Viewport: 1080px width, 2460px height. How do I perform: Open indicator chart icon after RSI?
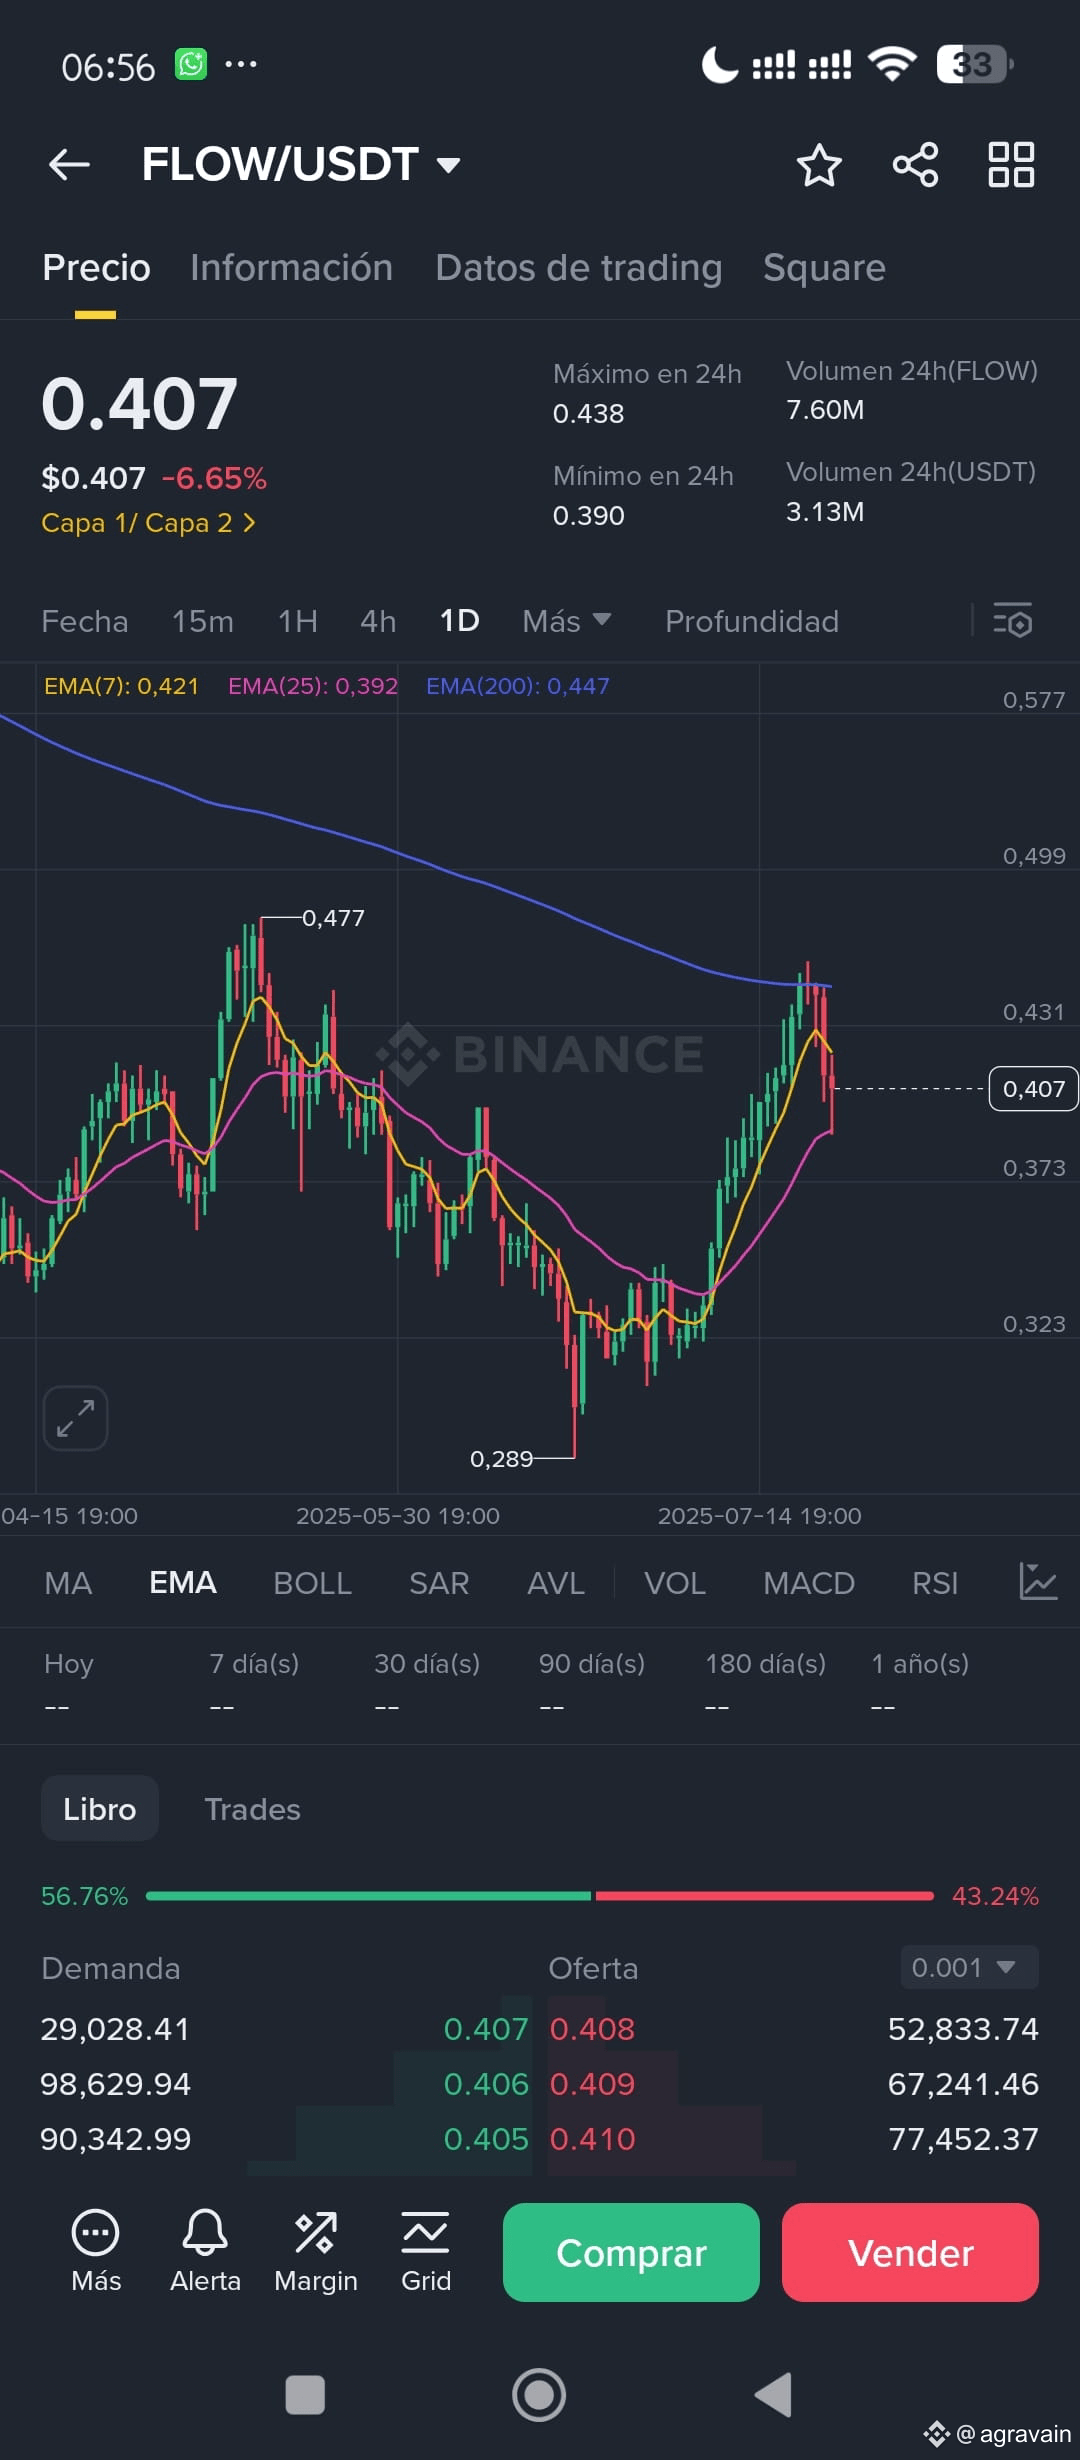[1038, 1582]
